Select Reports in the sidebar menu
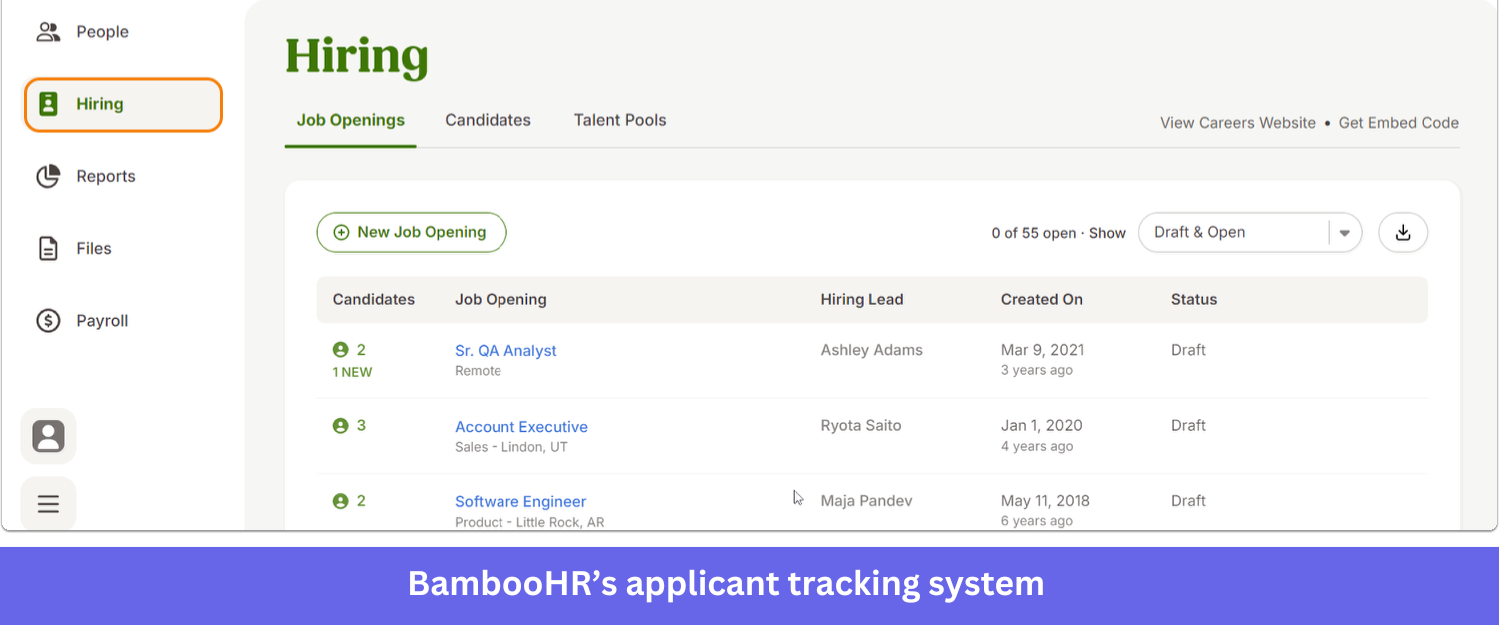Image resolution: width=1499 pixels, height=625 pixels. [106, 176]
